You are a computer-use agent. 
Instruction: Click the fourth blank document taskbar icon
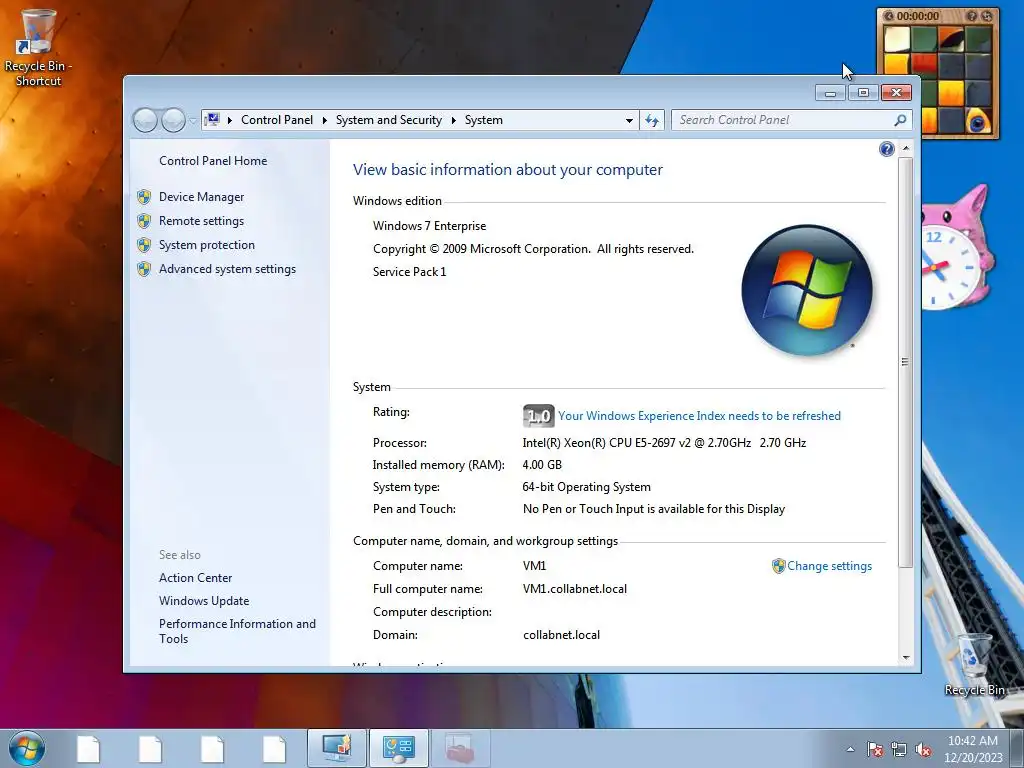point(274,749)
